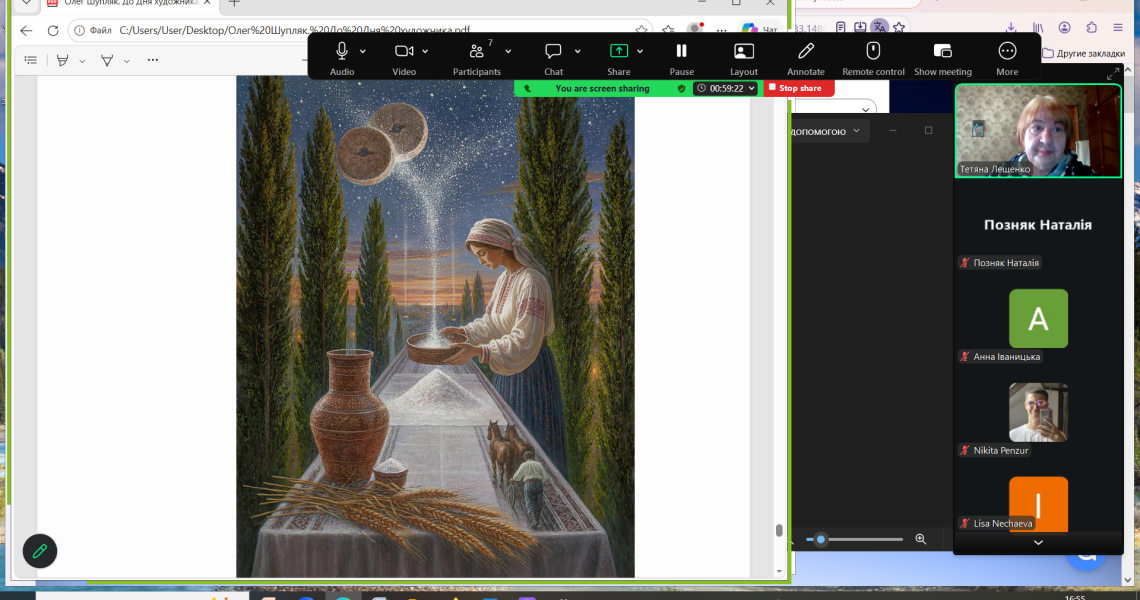Image resolution: width=1140 pixels, height=600 pixels.
Task: Select the PDF draw pen tool
Action: click(x=107, y=60)
